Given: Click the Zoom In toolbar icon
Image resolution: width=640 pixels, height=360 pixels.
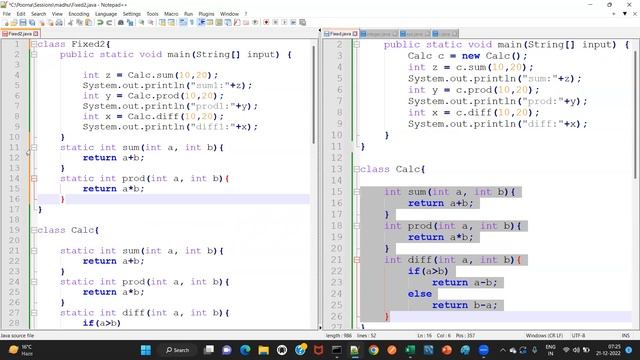Looking at the screenshot, I should pyautogui.click(x=141, y=22).
